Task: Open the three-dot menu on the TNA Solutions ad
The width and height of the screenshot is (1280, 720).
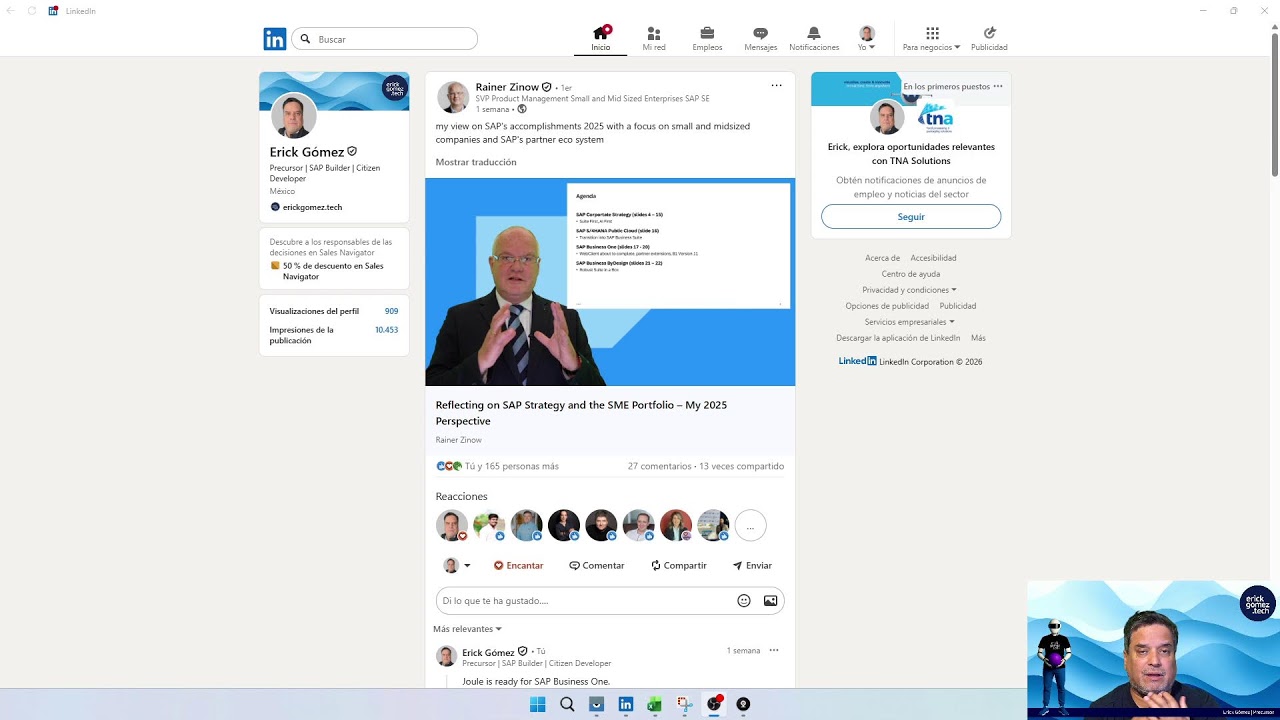Action: (998, 87)
